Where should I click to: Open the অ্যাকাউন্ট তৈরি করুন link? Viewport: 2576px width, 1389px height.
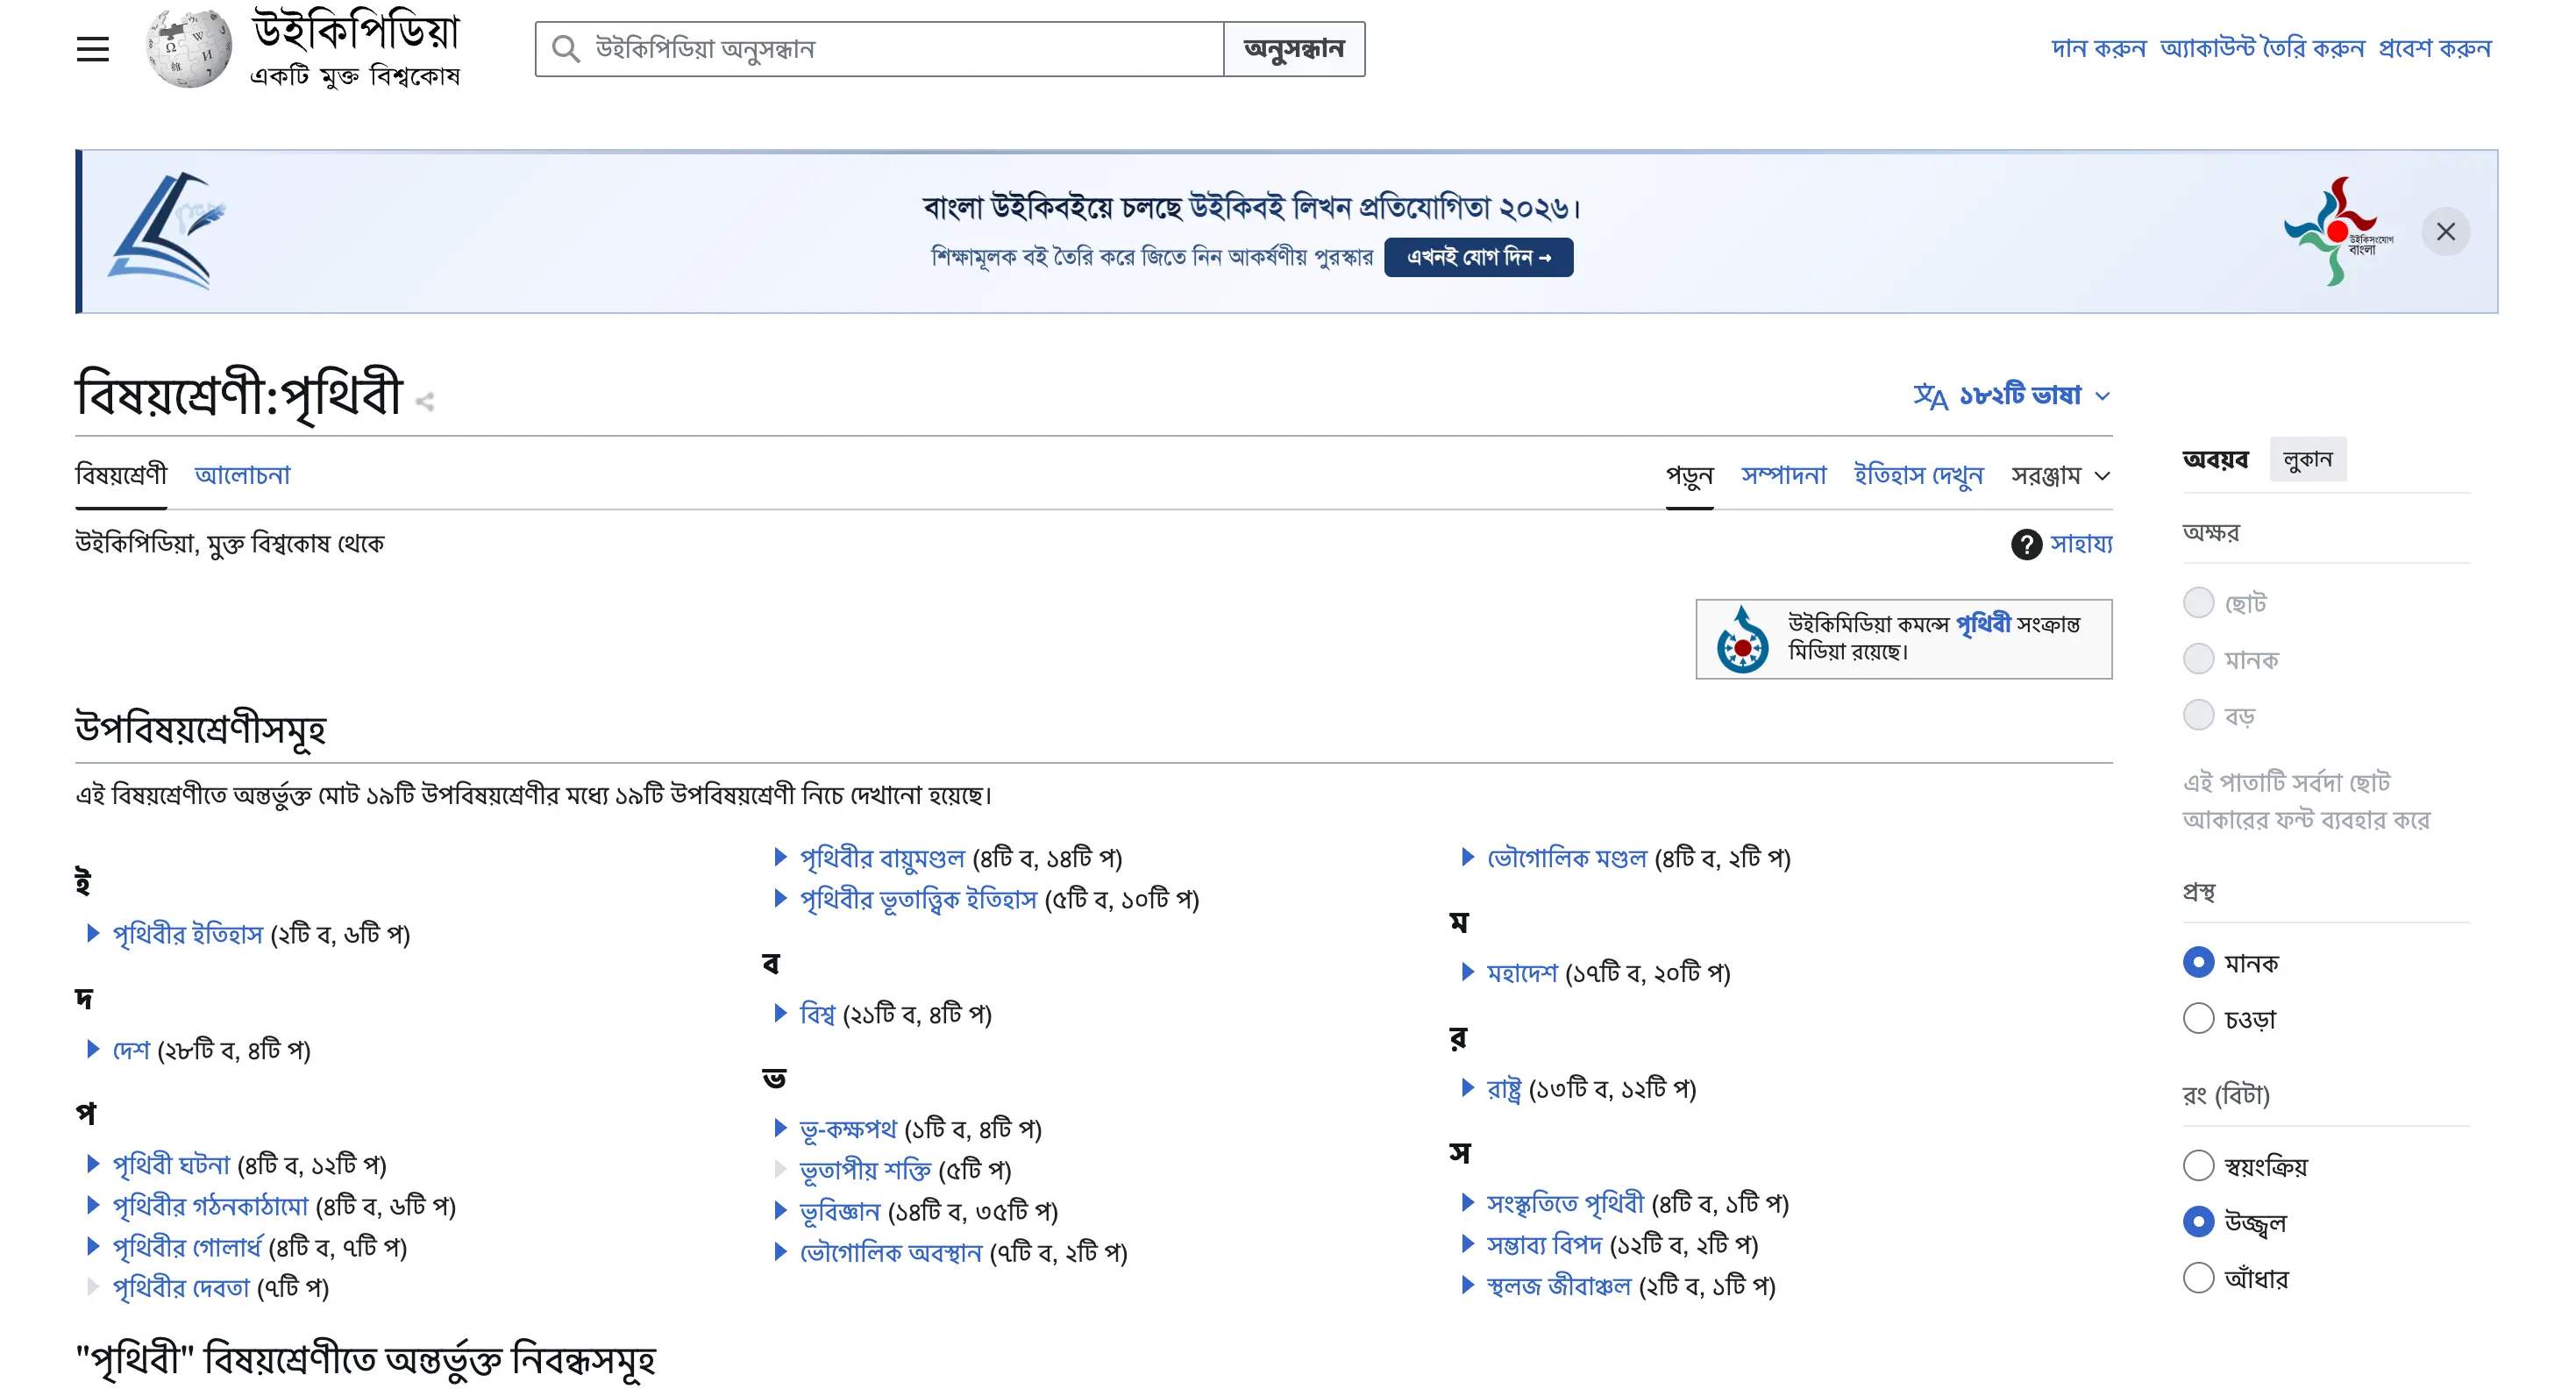(2262, 49)
